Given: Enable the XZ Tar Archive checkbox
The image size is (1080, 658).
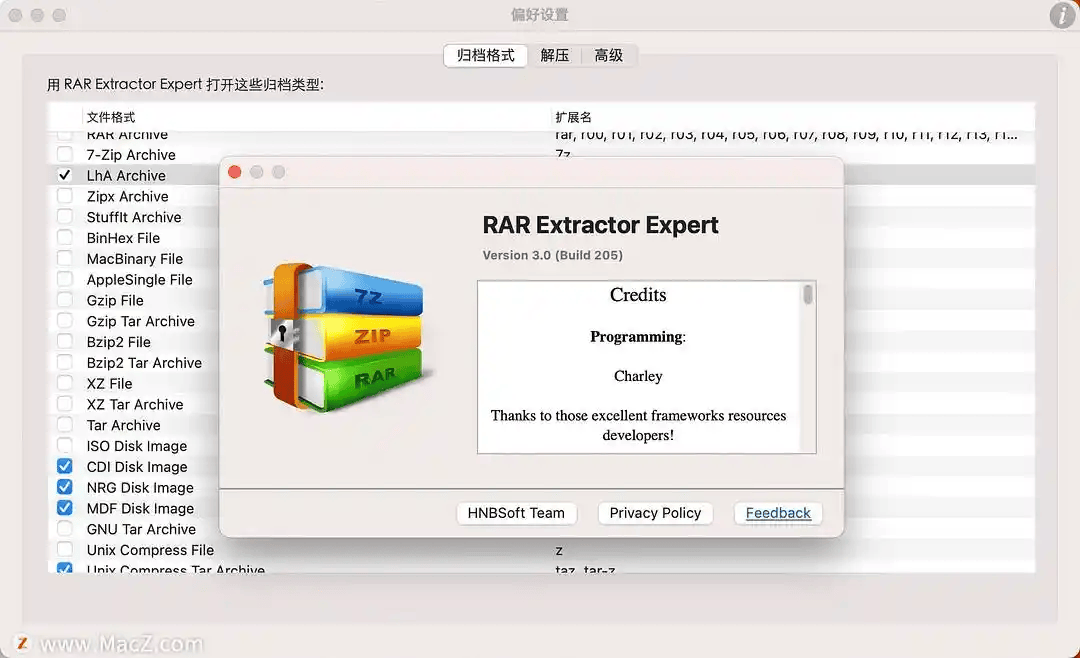Looking at the screenshot, I should pos(65,404).
